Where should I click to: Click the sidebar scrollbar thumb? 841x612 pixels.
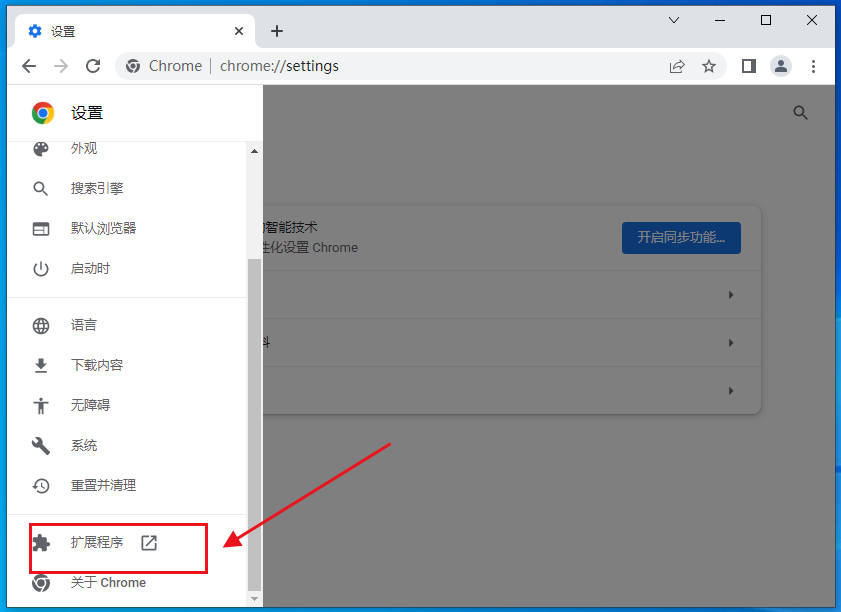pyautogui.click(x=254, y=424)
